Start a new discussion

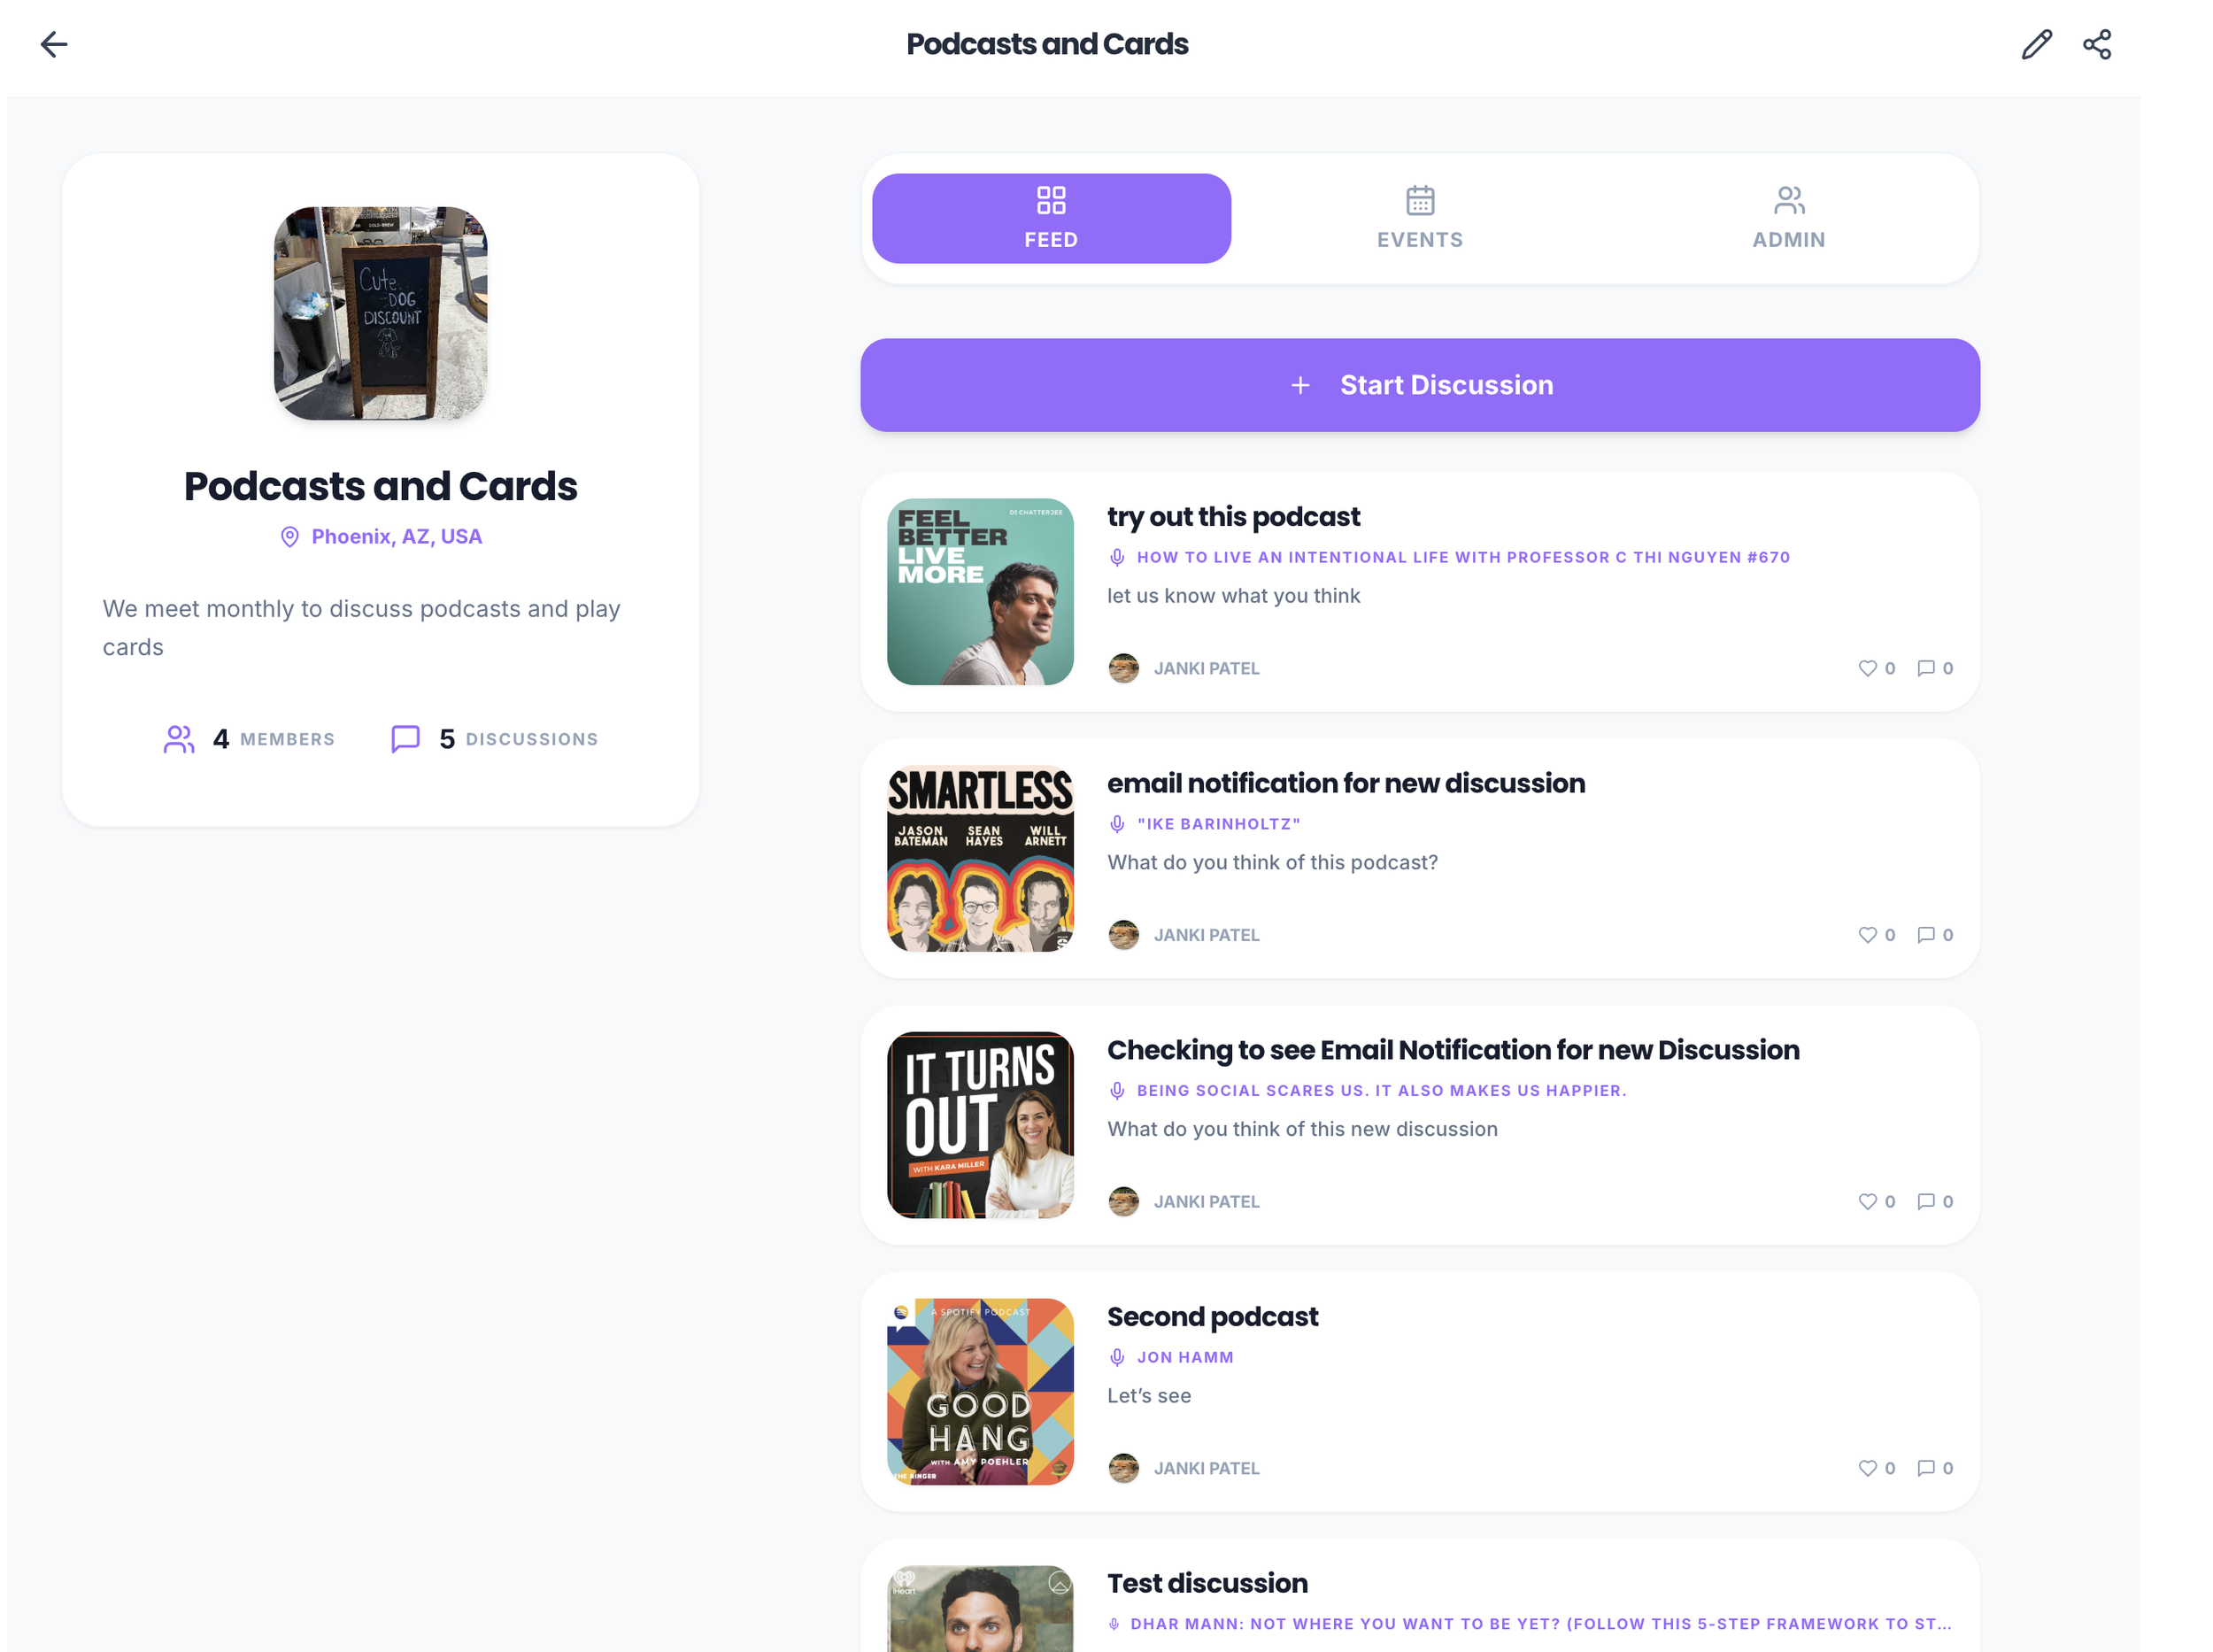click(1420, 385)
